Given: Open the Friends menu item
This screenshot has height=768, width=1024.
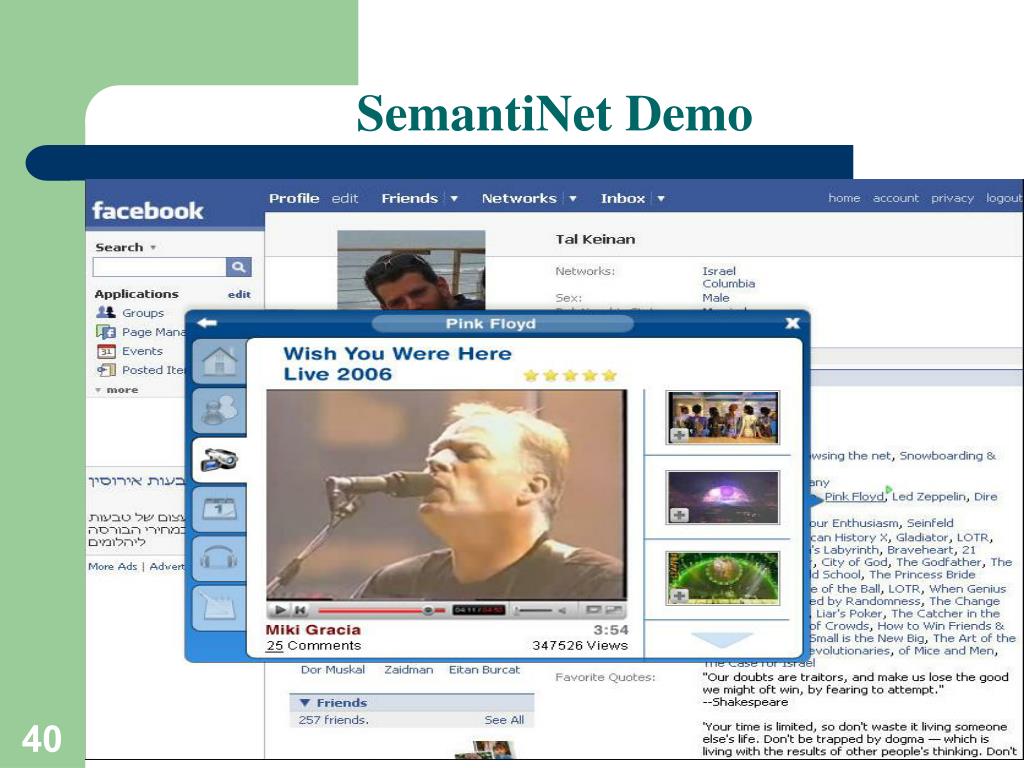Looking at the screenshot, I should click(409, 199).
